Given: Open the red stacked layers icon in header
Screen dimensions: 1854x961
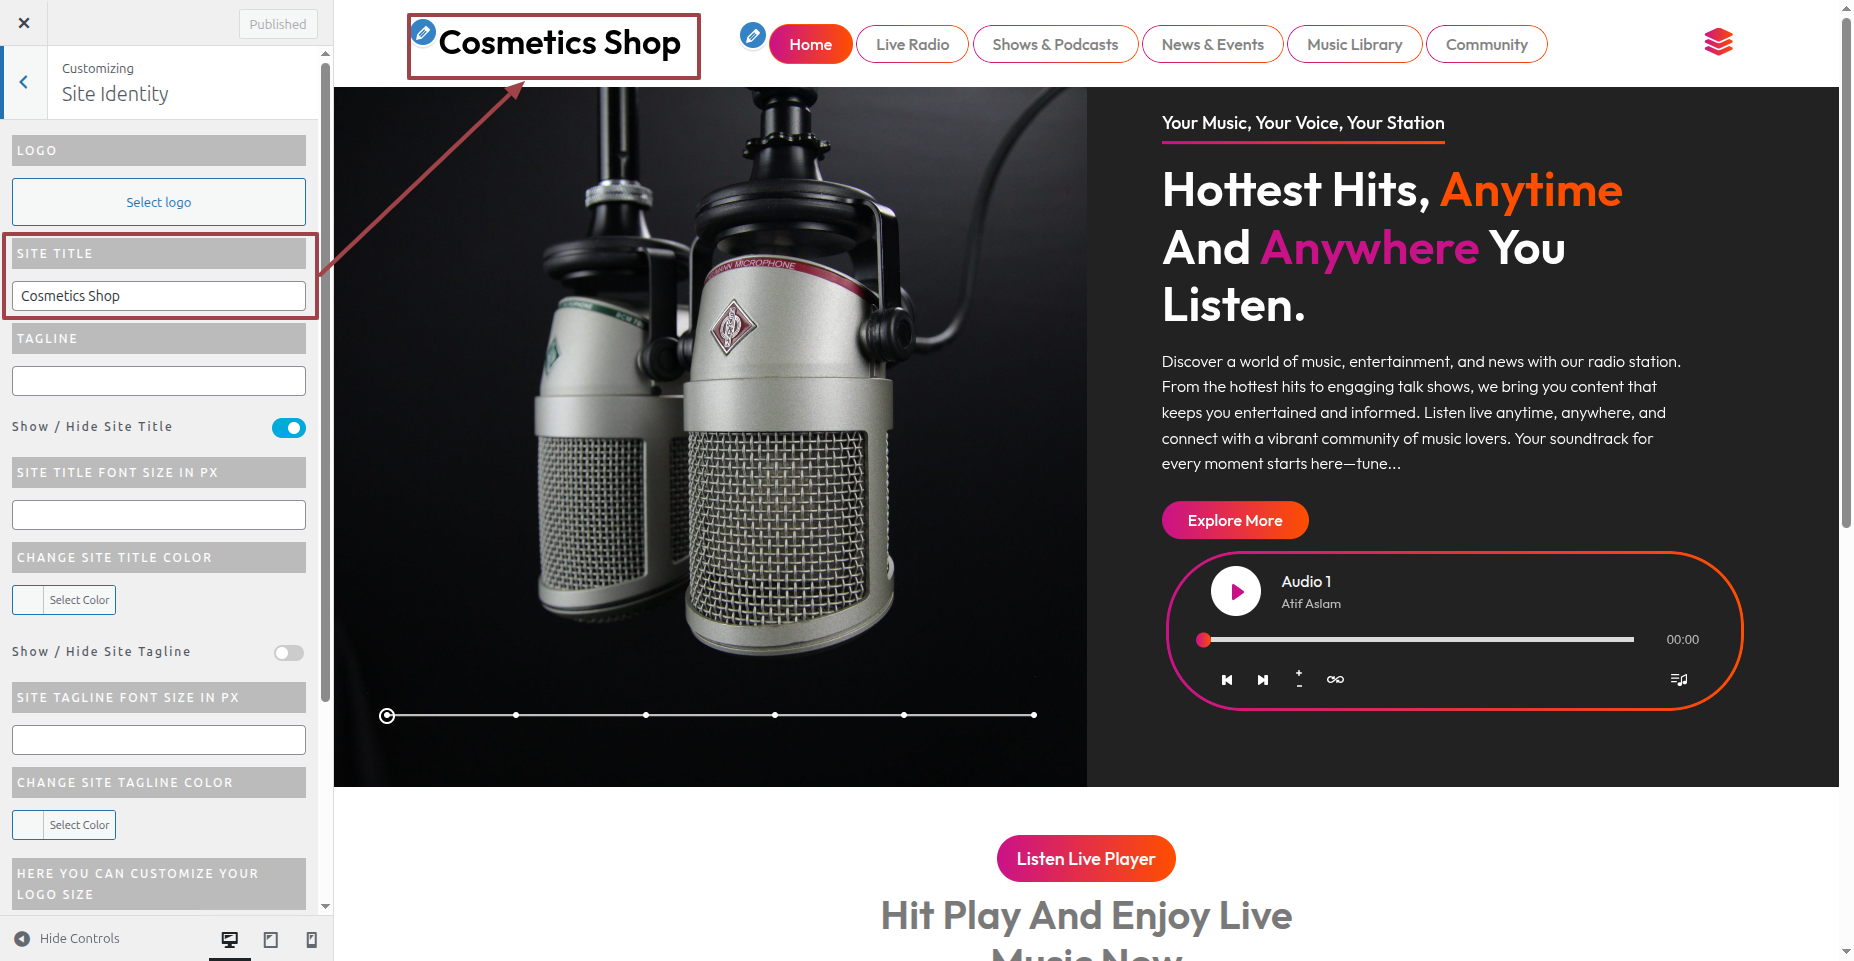Looking at the screenshot, I should pos(1718,42).
